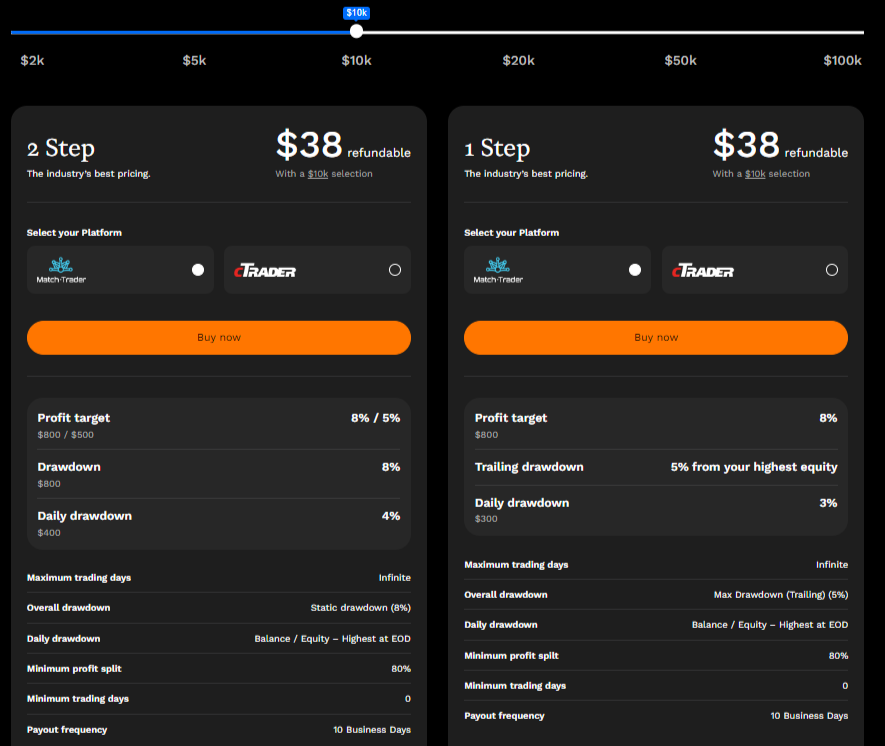The width and height of the screenshot is (885, 746).
Task: Select cTrader radio in 1 Step card
Action: (831, 270)
